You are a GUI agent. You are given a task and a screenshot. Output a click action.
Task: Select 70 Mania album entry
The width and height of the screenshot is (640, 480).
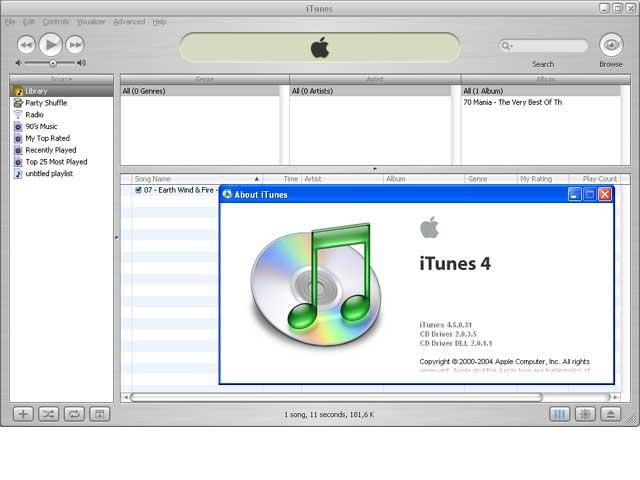[x=541, y=102]
